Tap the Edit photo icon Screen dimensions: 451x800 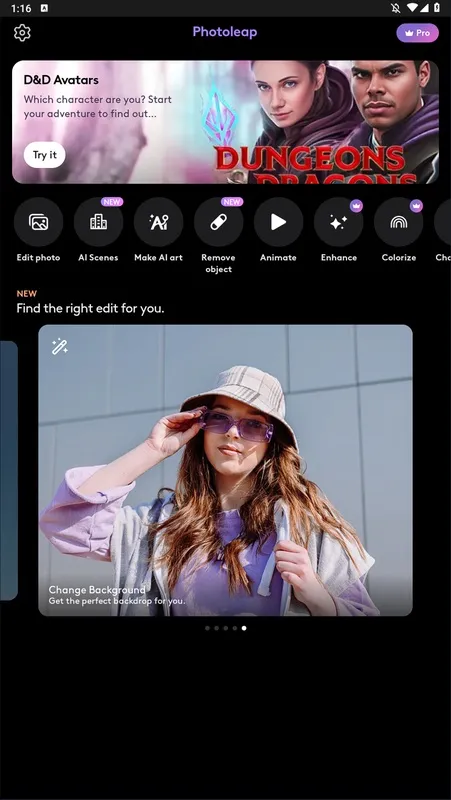(x=38, y=222)
